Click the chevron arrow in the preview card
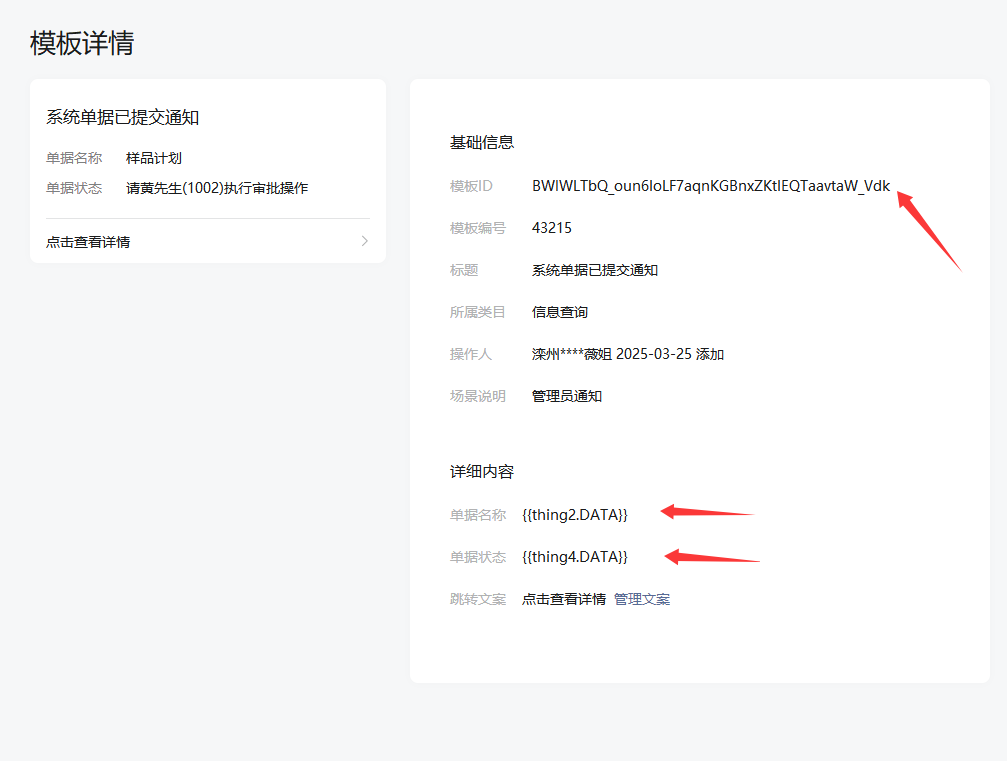The height and width of the screenshot is (761, 1007). click(x=364, y=241)
